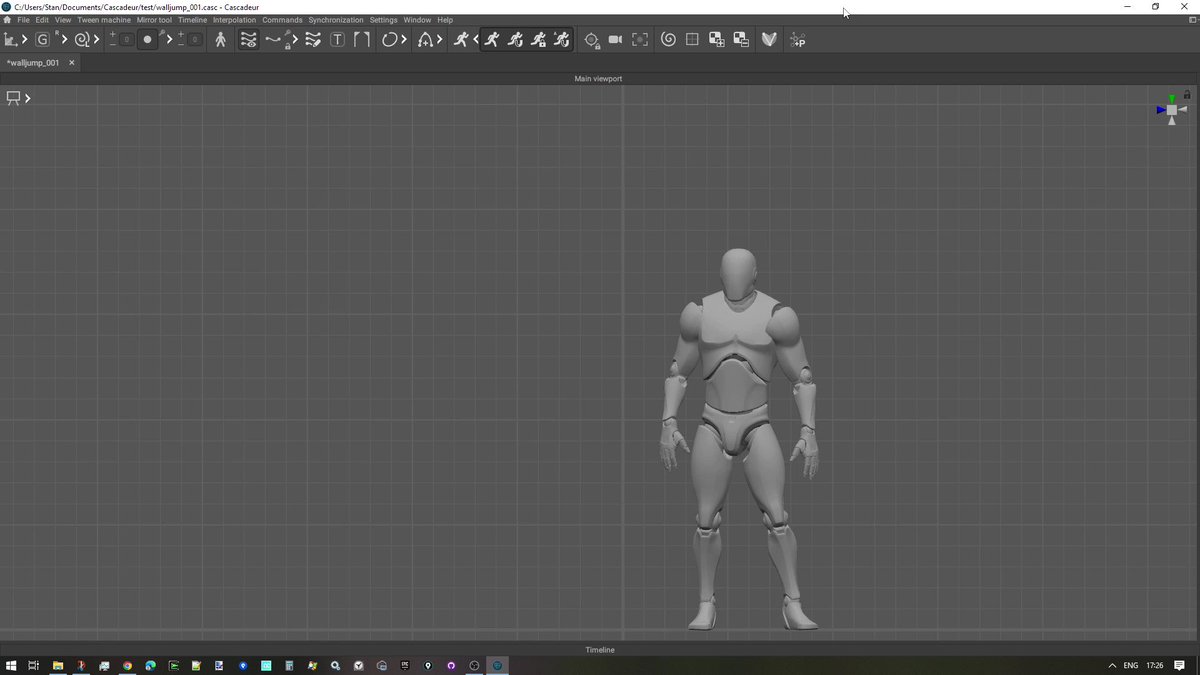
Task: Select the running figure with lock icon
Action: pos(538,40)
